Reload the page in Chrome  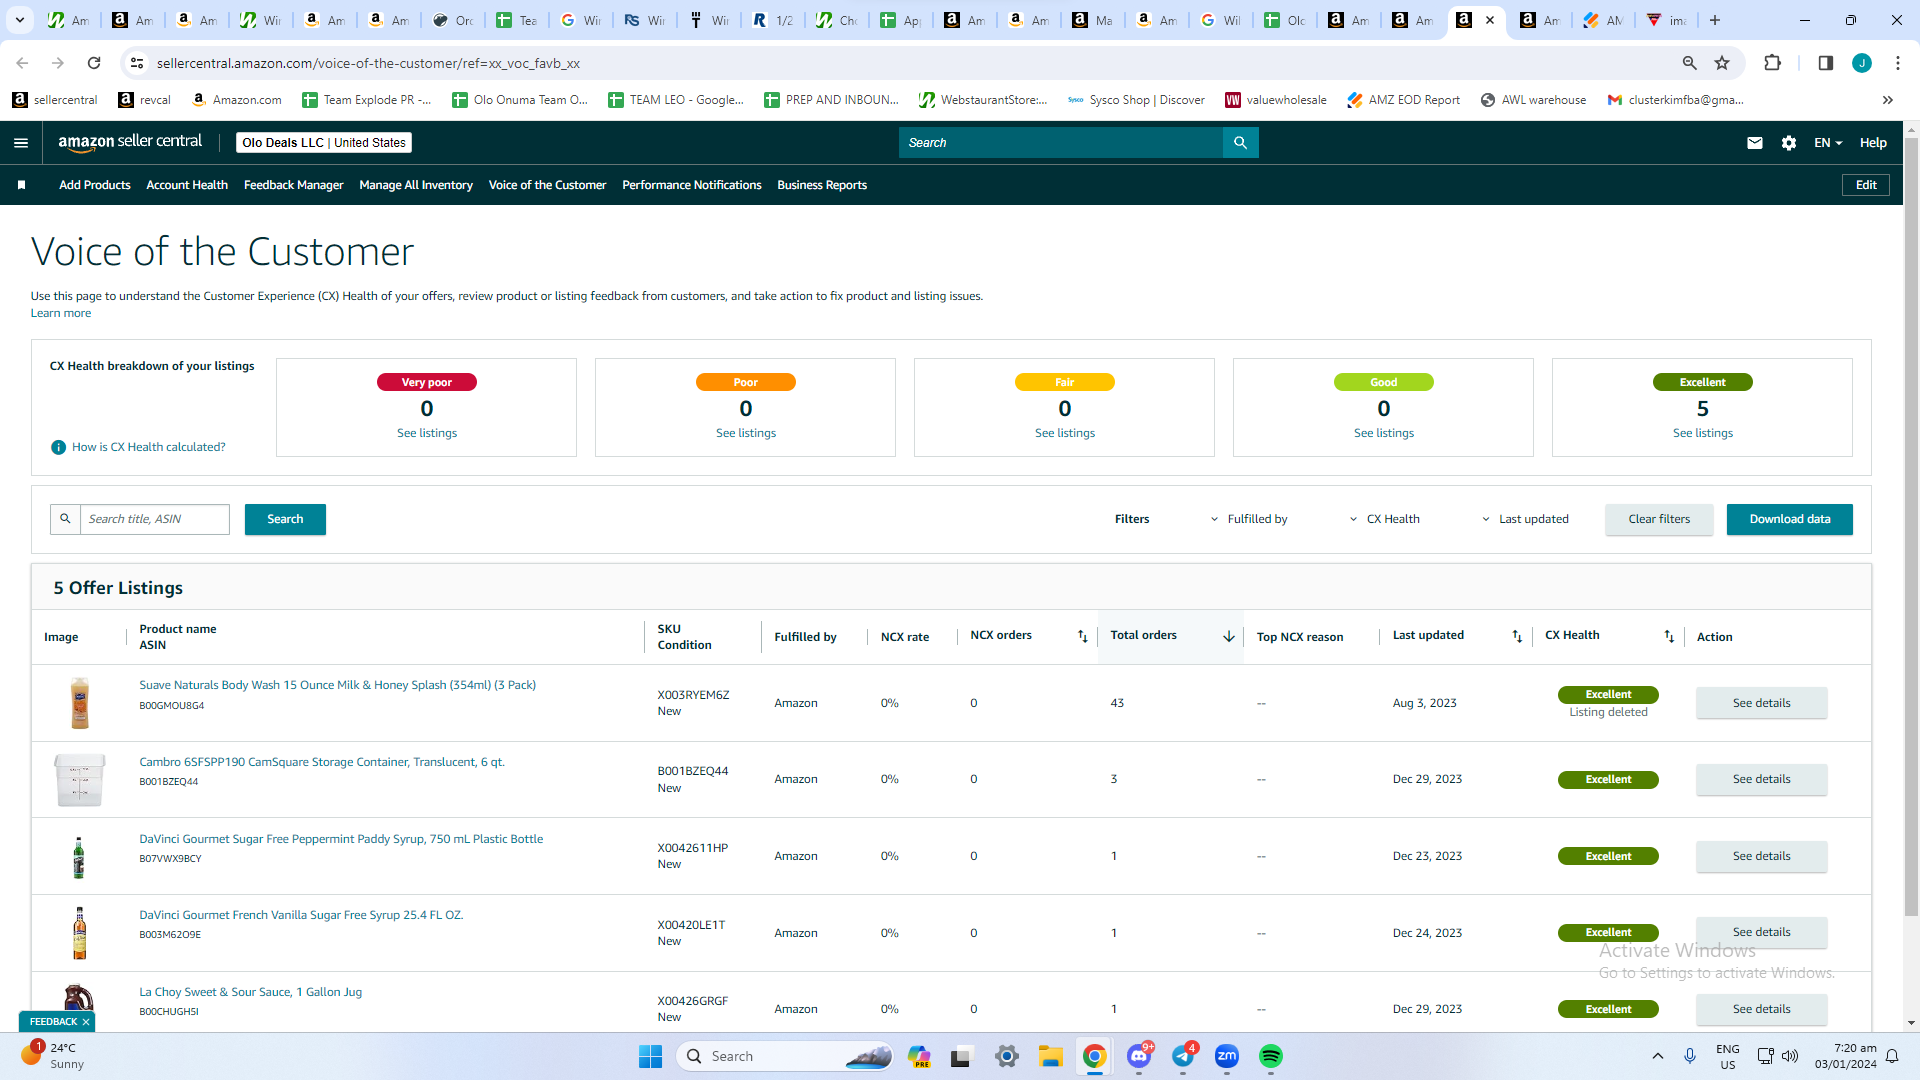tap(94, 63)
